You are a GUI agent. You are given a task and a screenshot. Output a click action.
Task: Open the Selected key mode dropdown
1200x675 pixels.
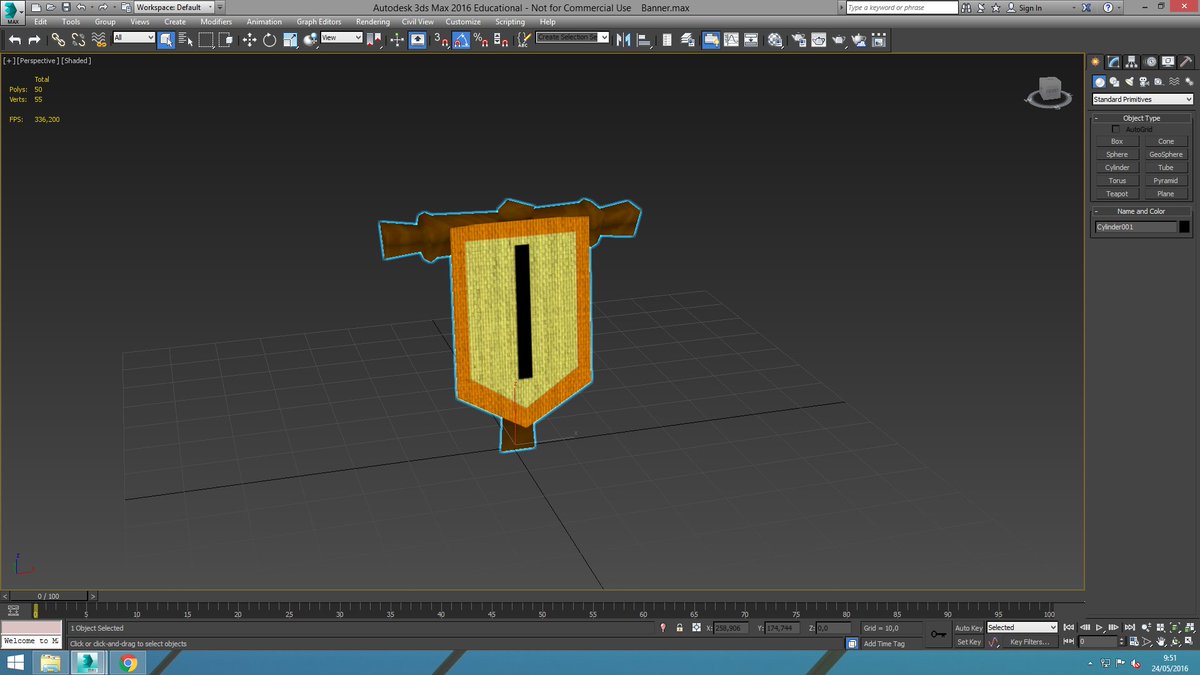point(1021,628)
